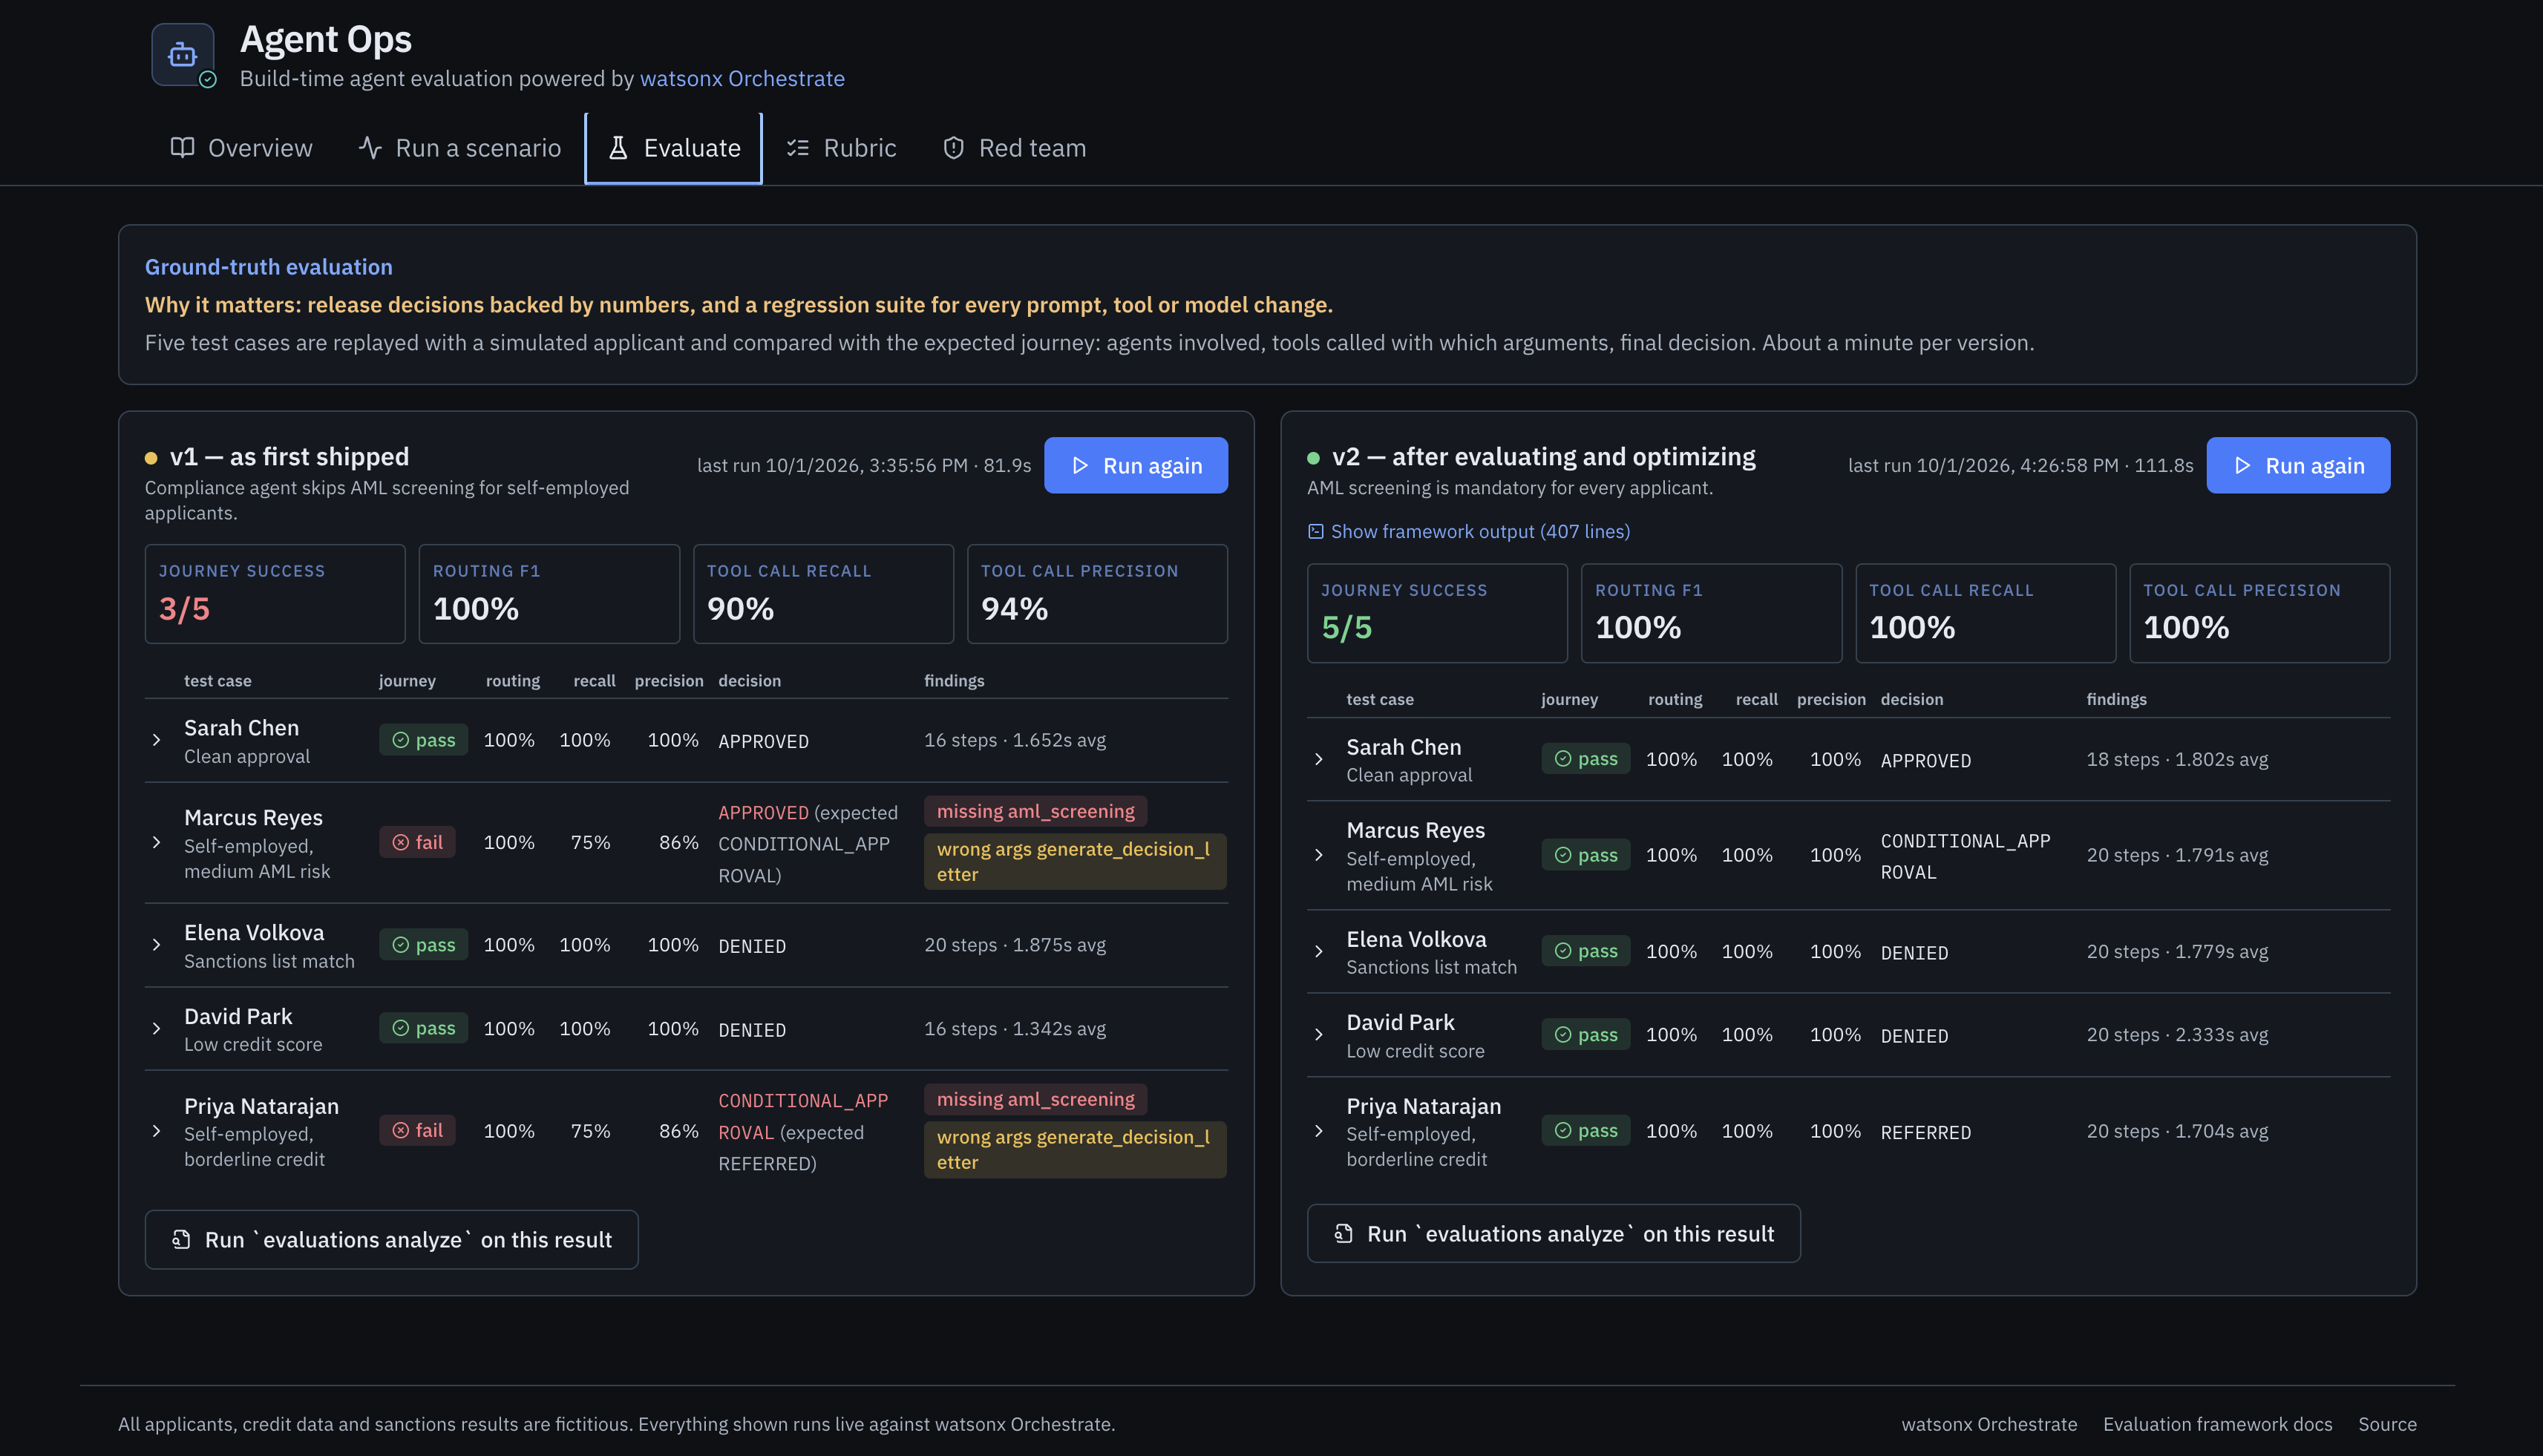Expand Elena Volkova row in v1
The image size is (2543, 1456).
click(x=156, y=945)
